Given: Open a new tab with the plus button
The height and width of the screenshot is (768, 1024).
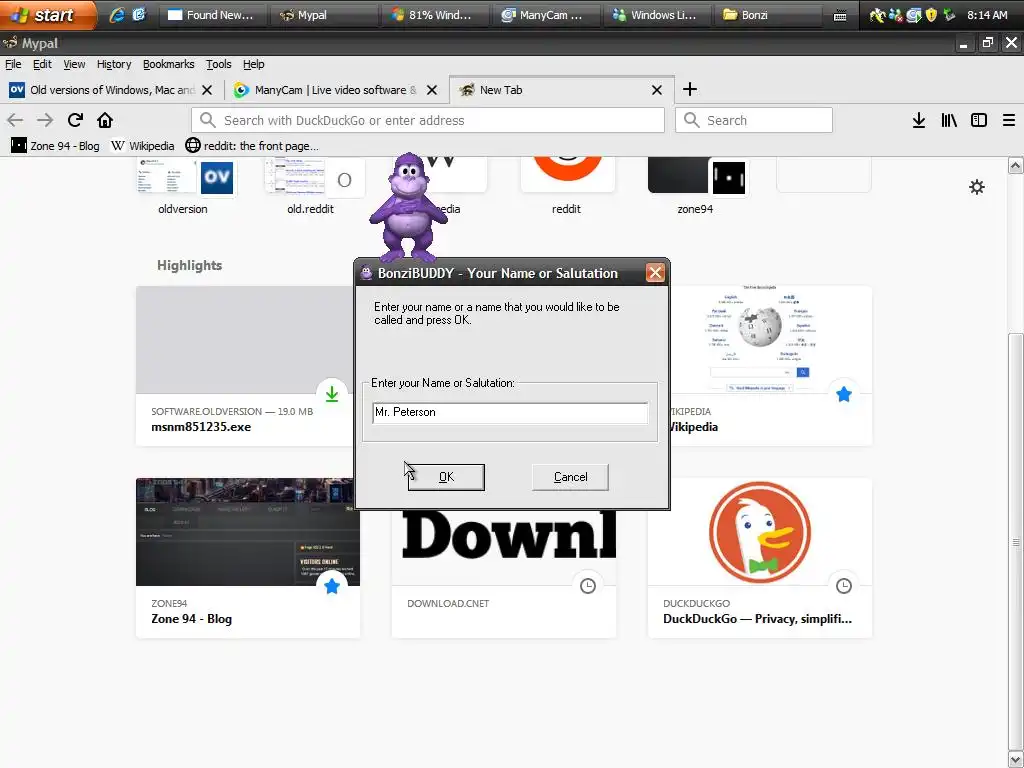Looking at the screenshot, I should point(690,89).
